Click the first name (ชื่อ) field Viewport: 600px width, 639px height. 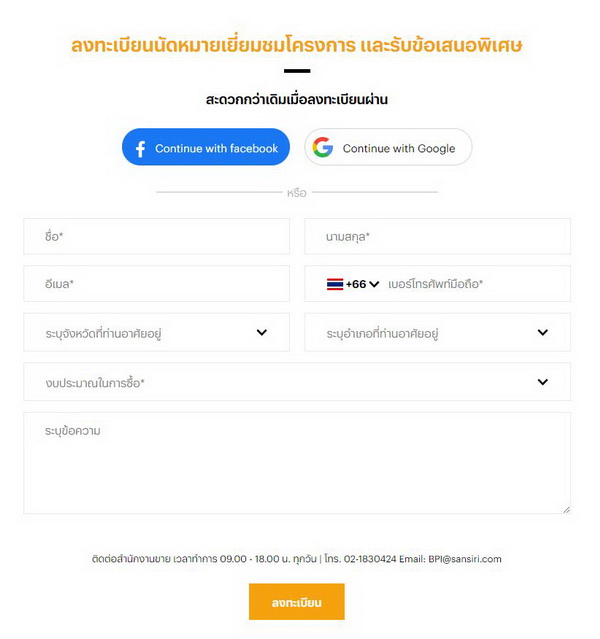point(156,237)
